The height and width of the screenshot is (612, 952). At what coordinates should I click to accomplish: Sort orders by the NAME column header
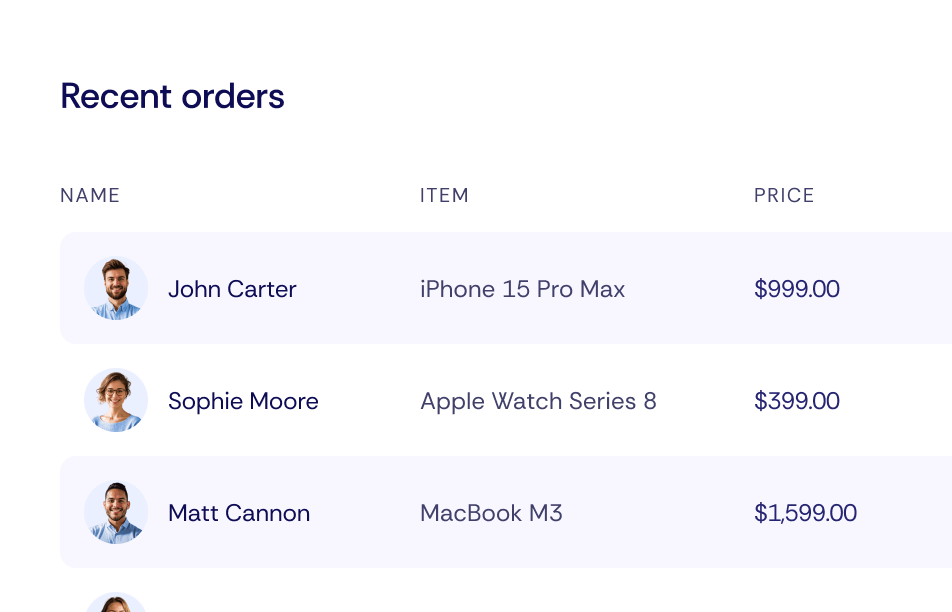90,195
